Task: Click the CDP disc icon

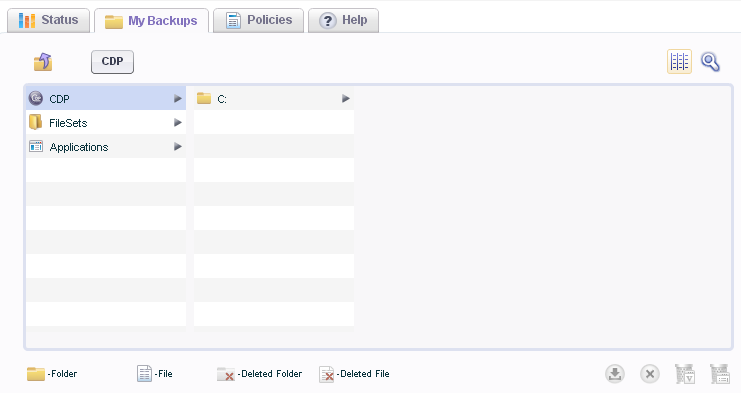Action: pos(36,98)
